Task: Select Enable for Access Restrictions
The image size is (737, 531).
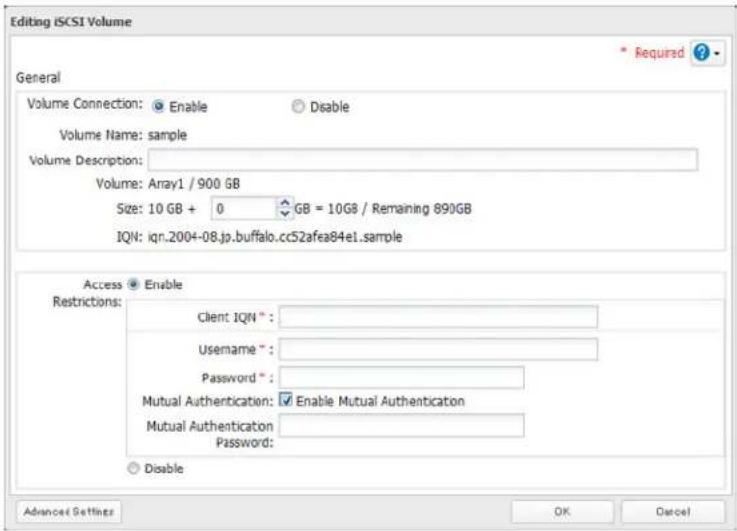Action: [x=133, y=284]
